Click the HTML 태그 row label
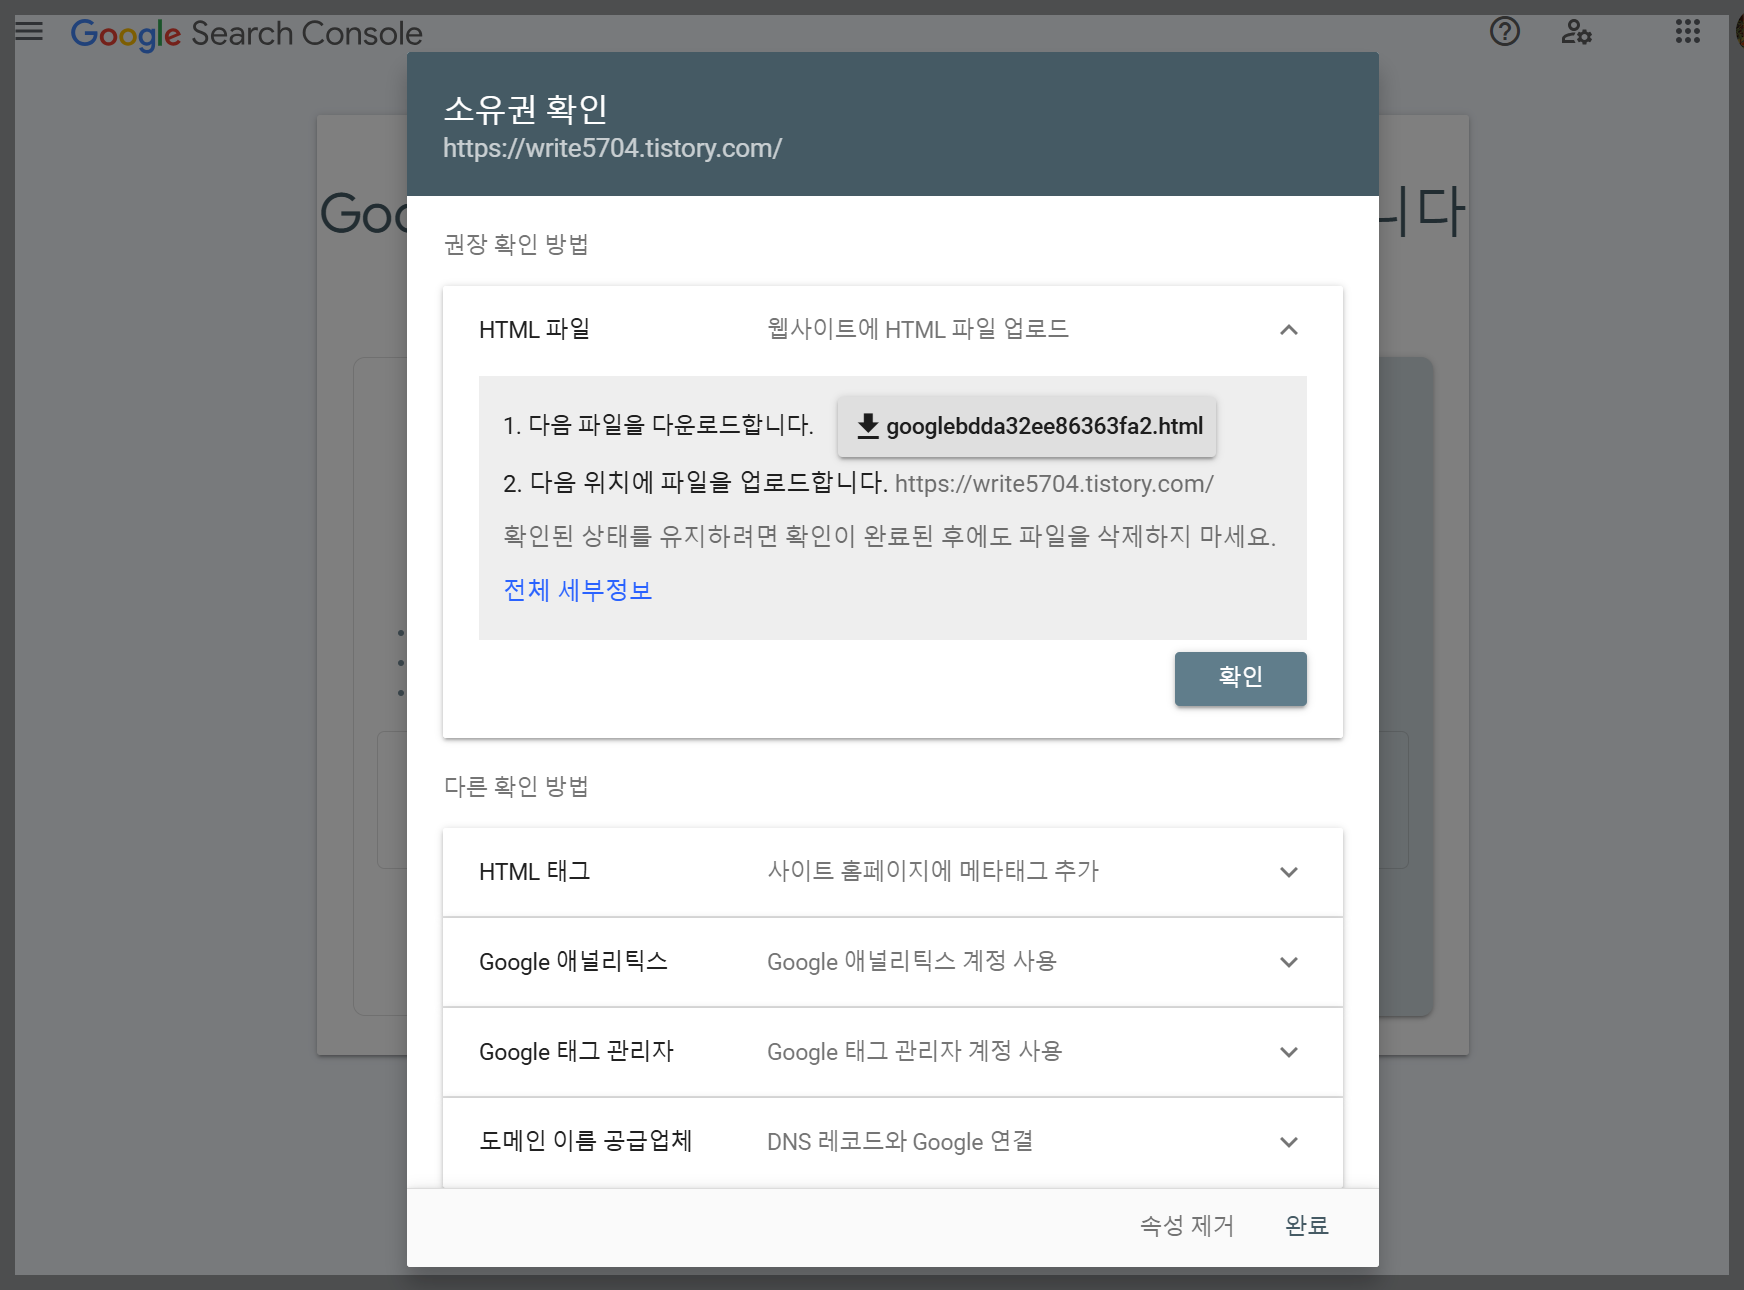 click(535, 871)
